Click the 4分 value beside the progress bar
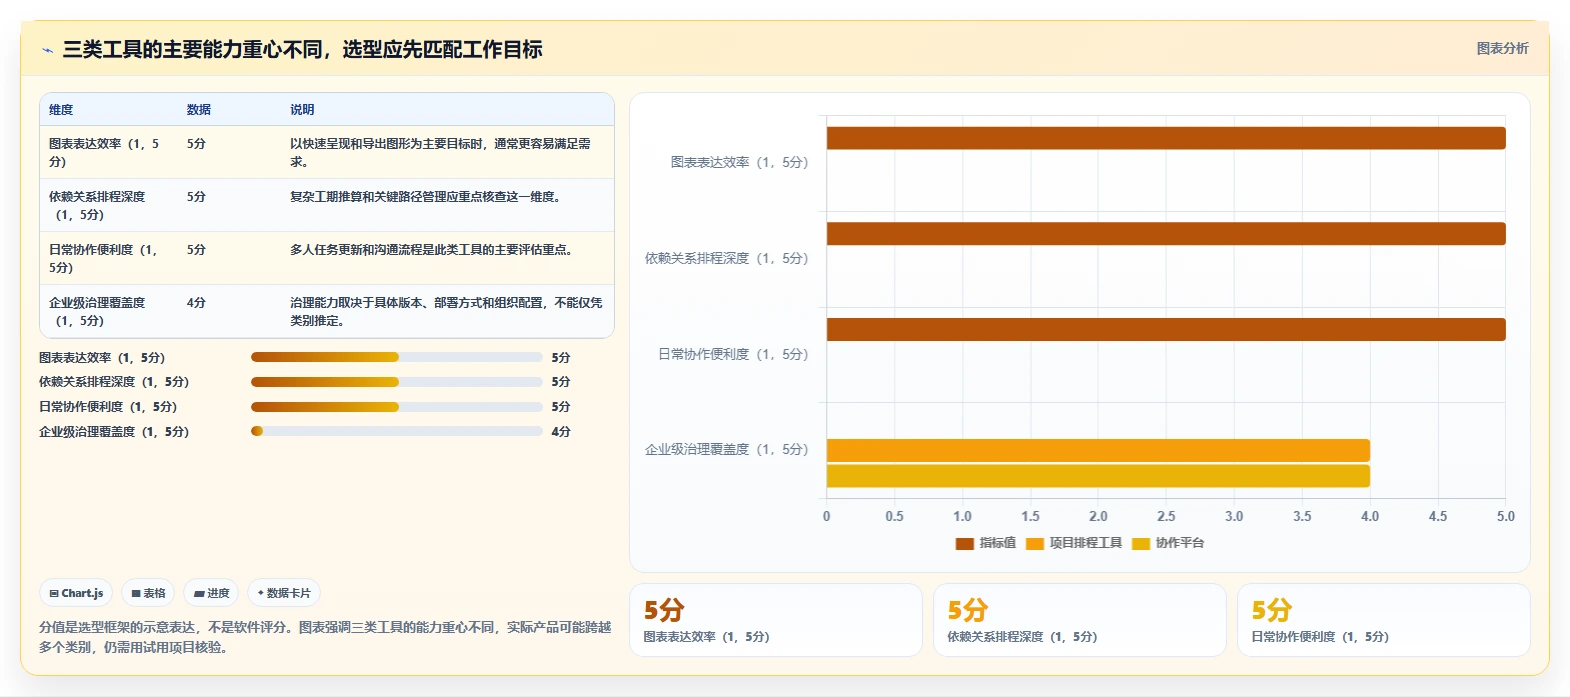Screen dimensions: 1570x697 [x=561, y=432]
